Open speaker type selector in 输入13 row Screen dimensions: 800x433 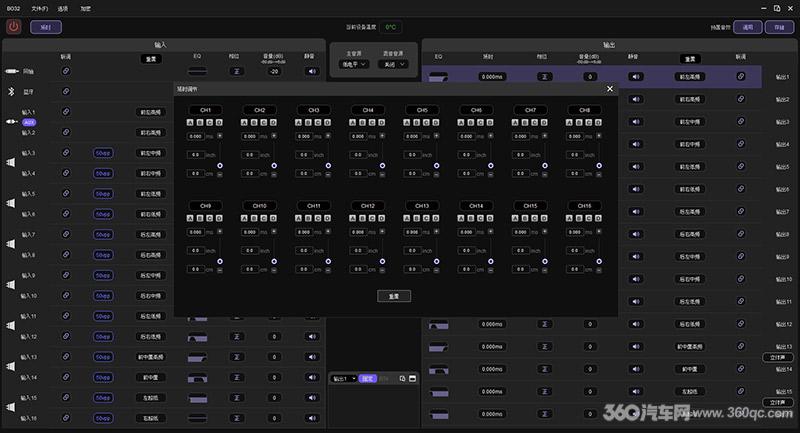(x=151, y=357)
